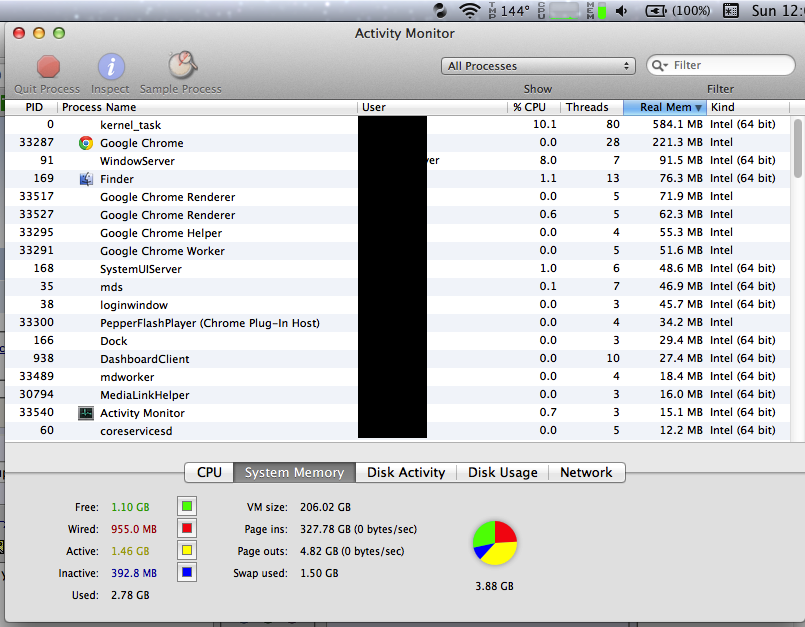
Task: Select the mds process row
Action: (397, 287)
